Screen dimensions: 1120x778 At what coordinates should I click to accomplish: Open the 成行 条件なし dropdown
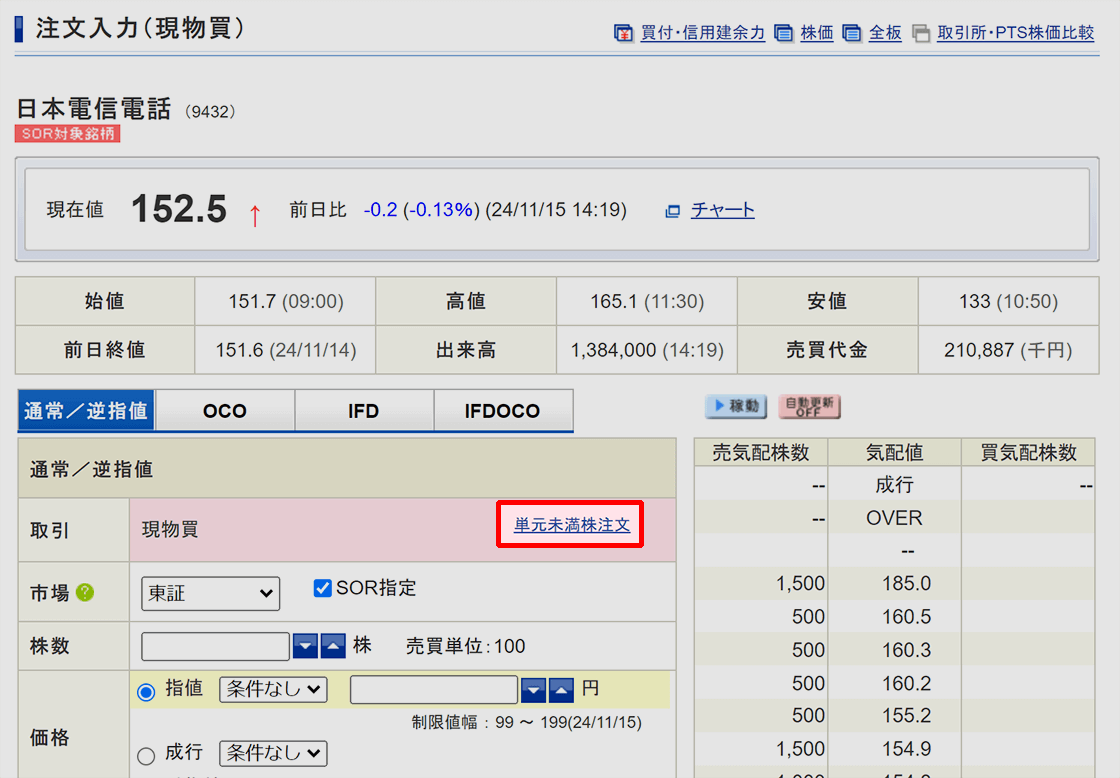273,753
